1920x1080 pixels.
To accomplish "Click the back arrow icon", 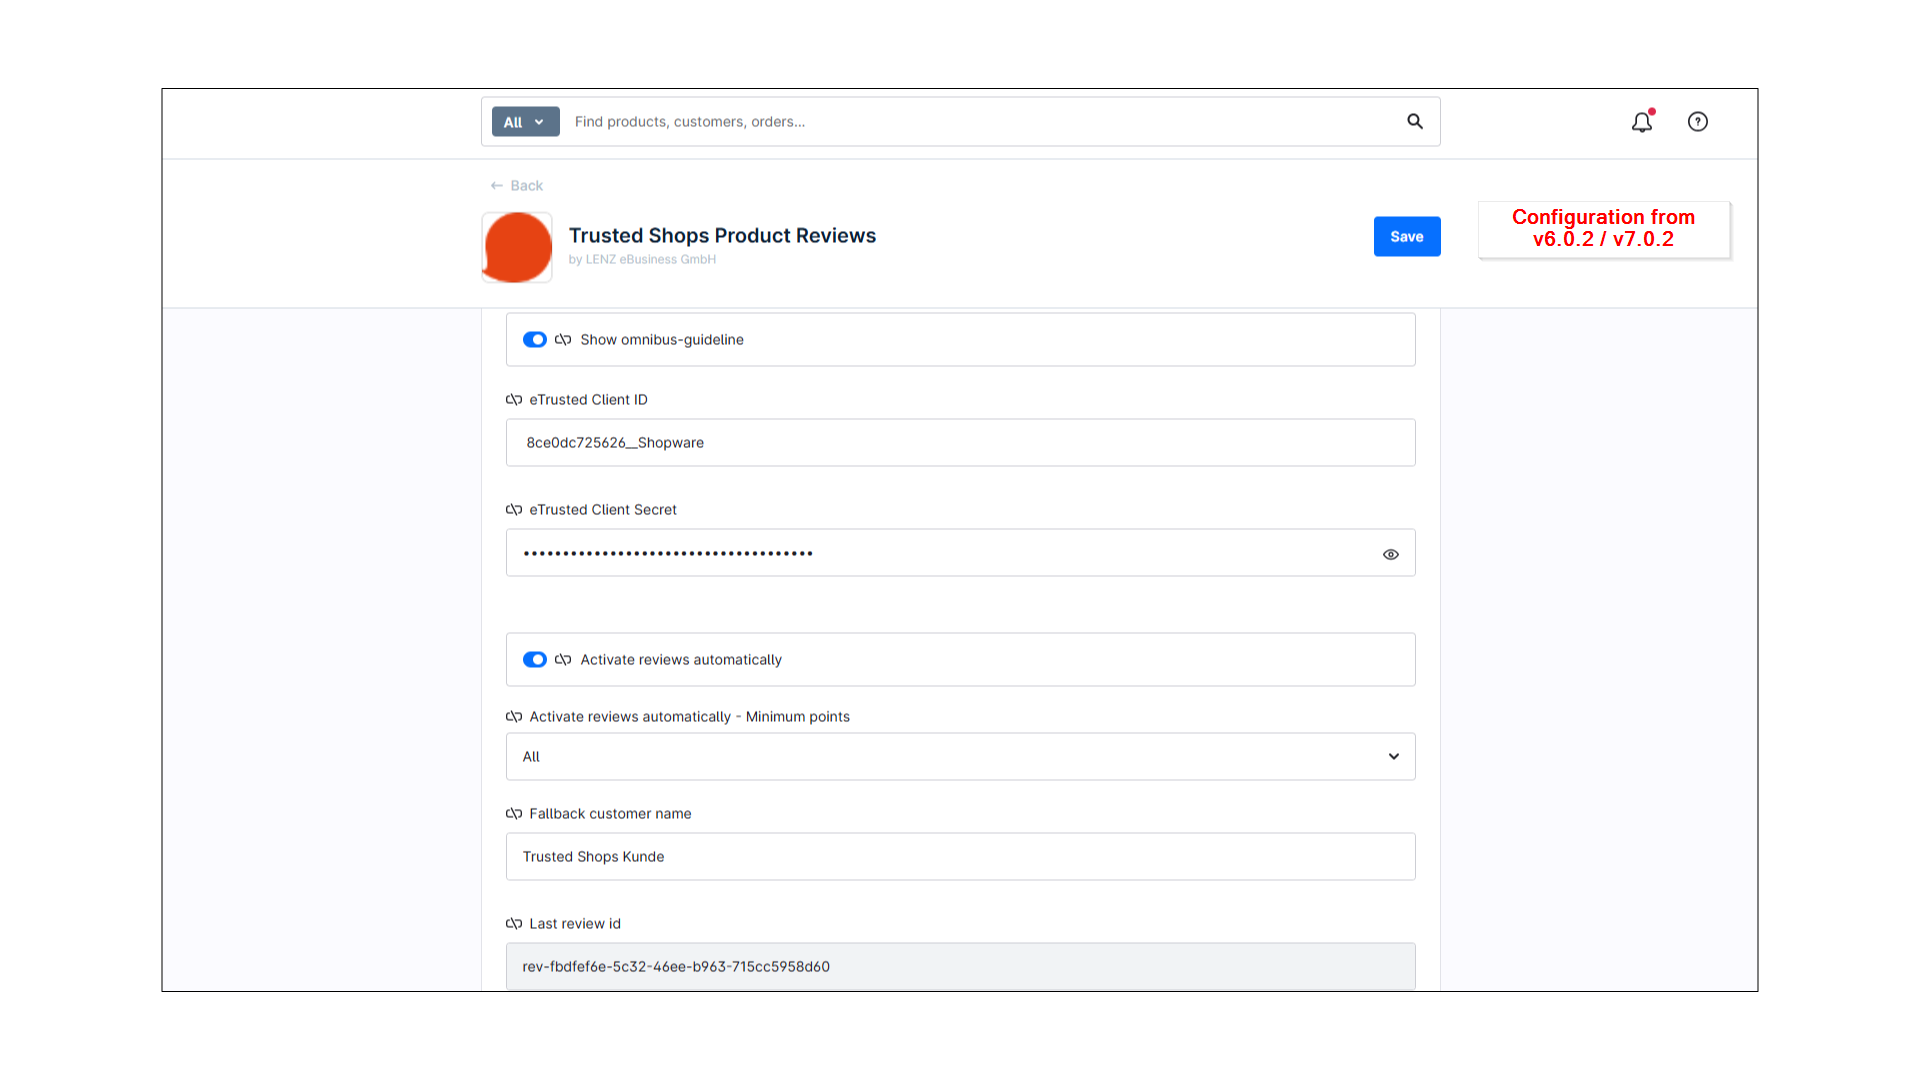I will (x=497, y=186).
